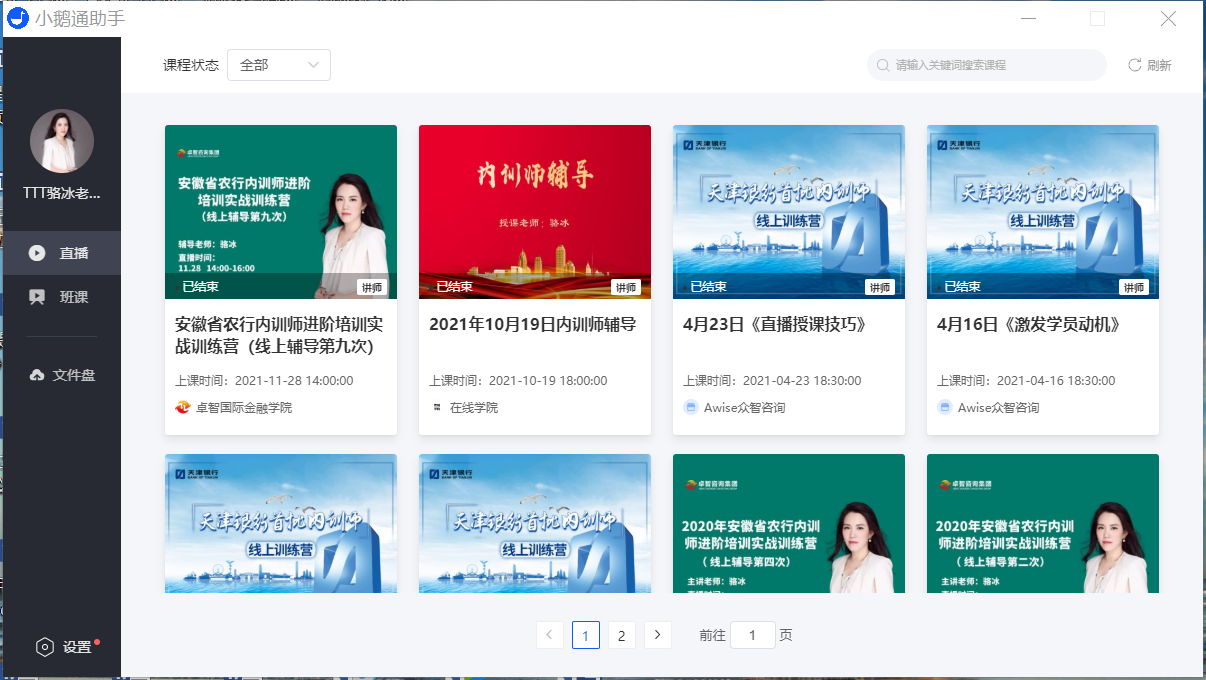Click 讲师 badge on 第九次 course card
The width and height of the screenshot is (1206, 680).
click(372, 287)
